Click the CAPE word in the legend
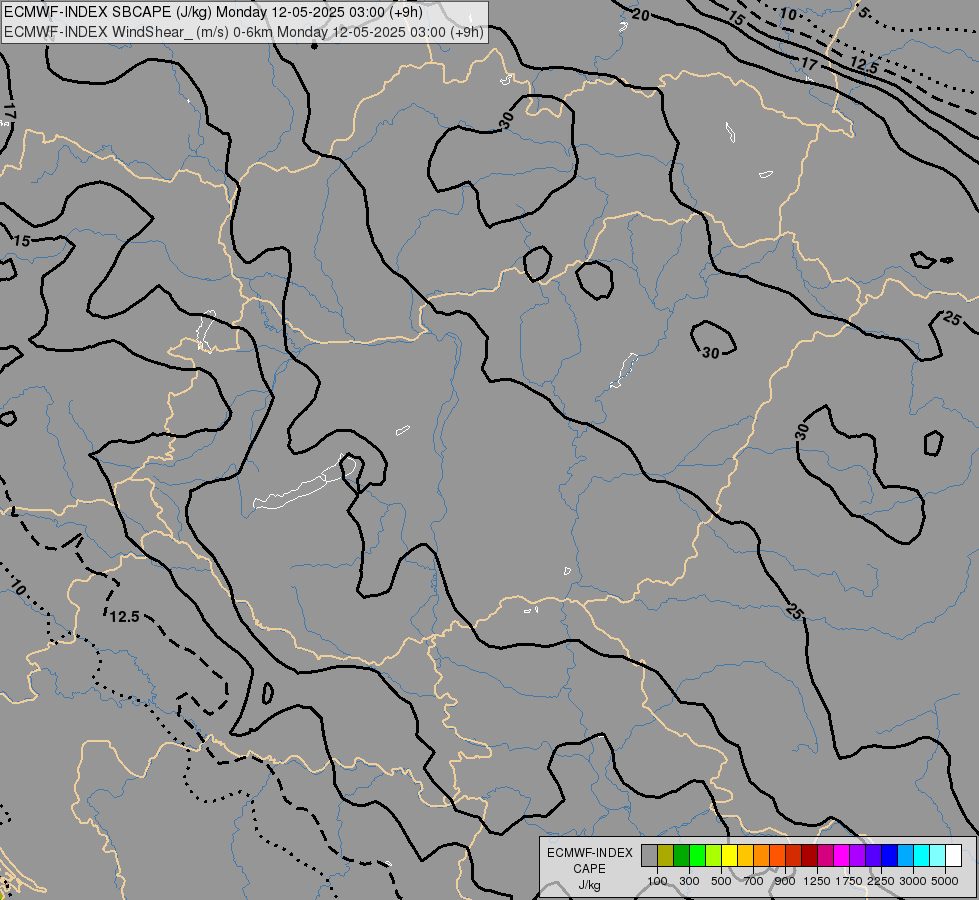Viewport: 979px width, 900px height. click(x=589, y=869)
